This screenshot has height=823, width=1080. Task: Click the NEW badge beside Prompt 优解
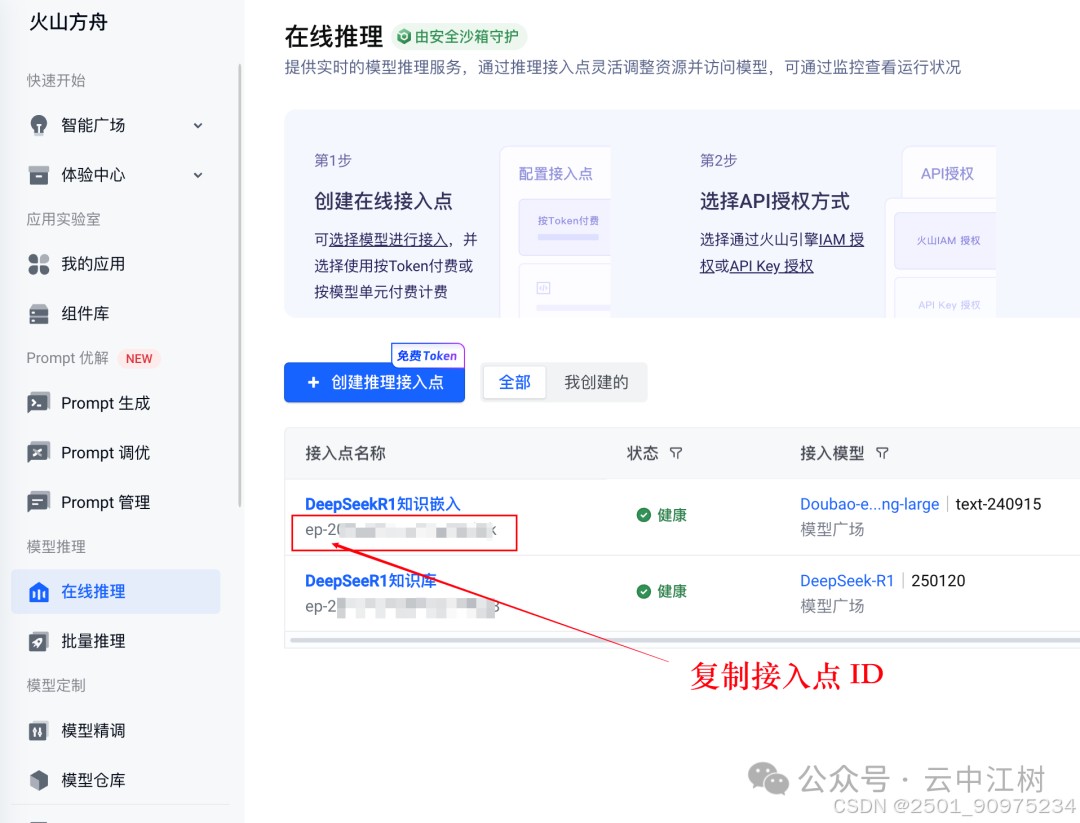tap(139, 359)
